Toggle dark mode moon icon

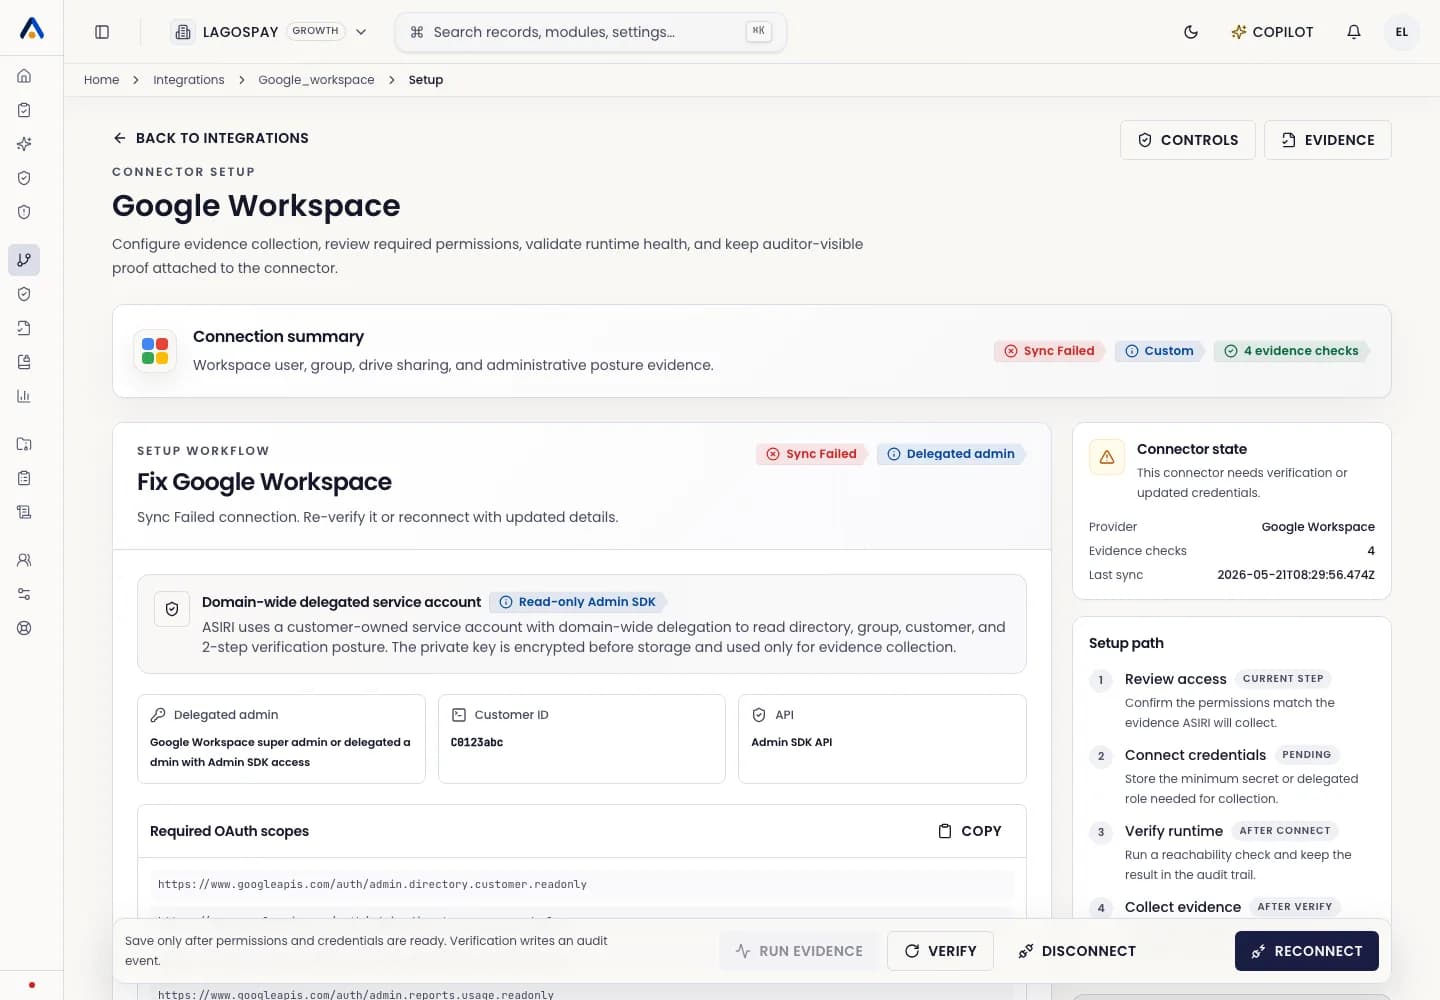click(x=1191, y=32)
